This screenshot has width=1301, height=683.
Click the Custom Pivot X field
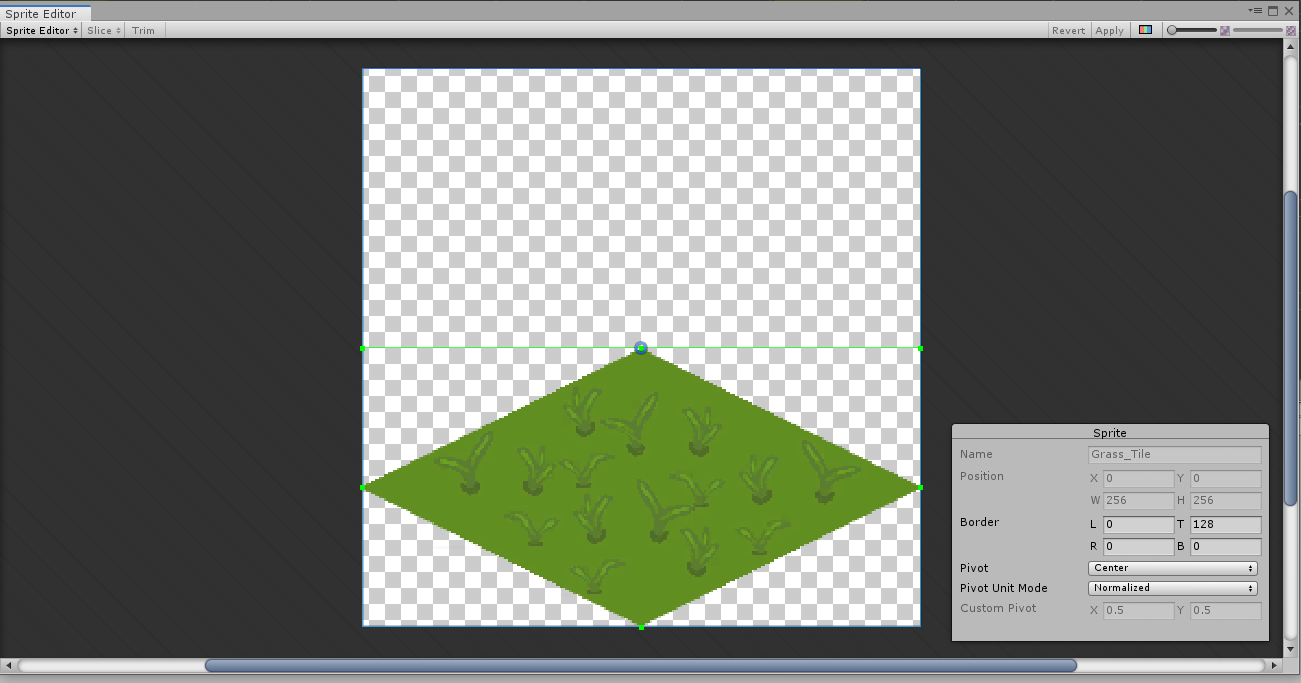pyautogui.click(x=1138, y=609)
